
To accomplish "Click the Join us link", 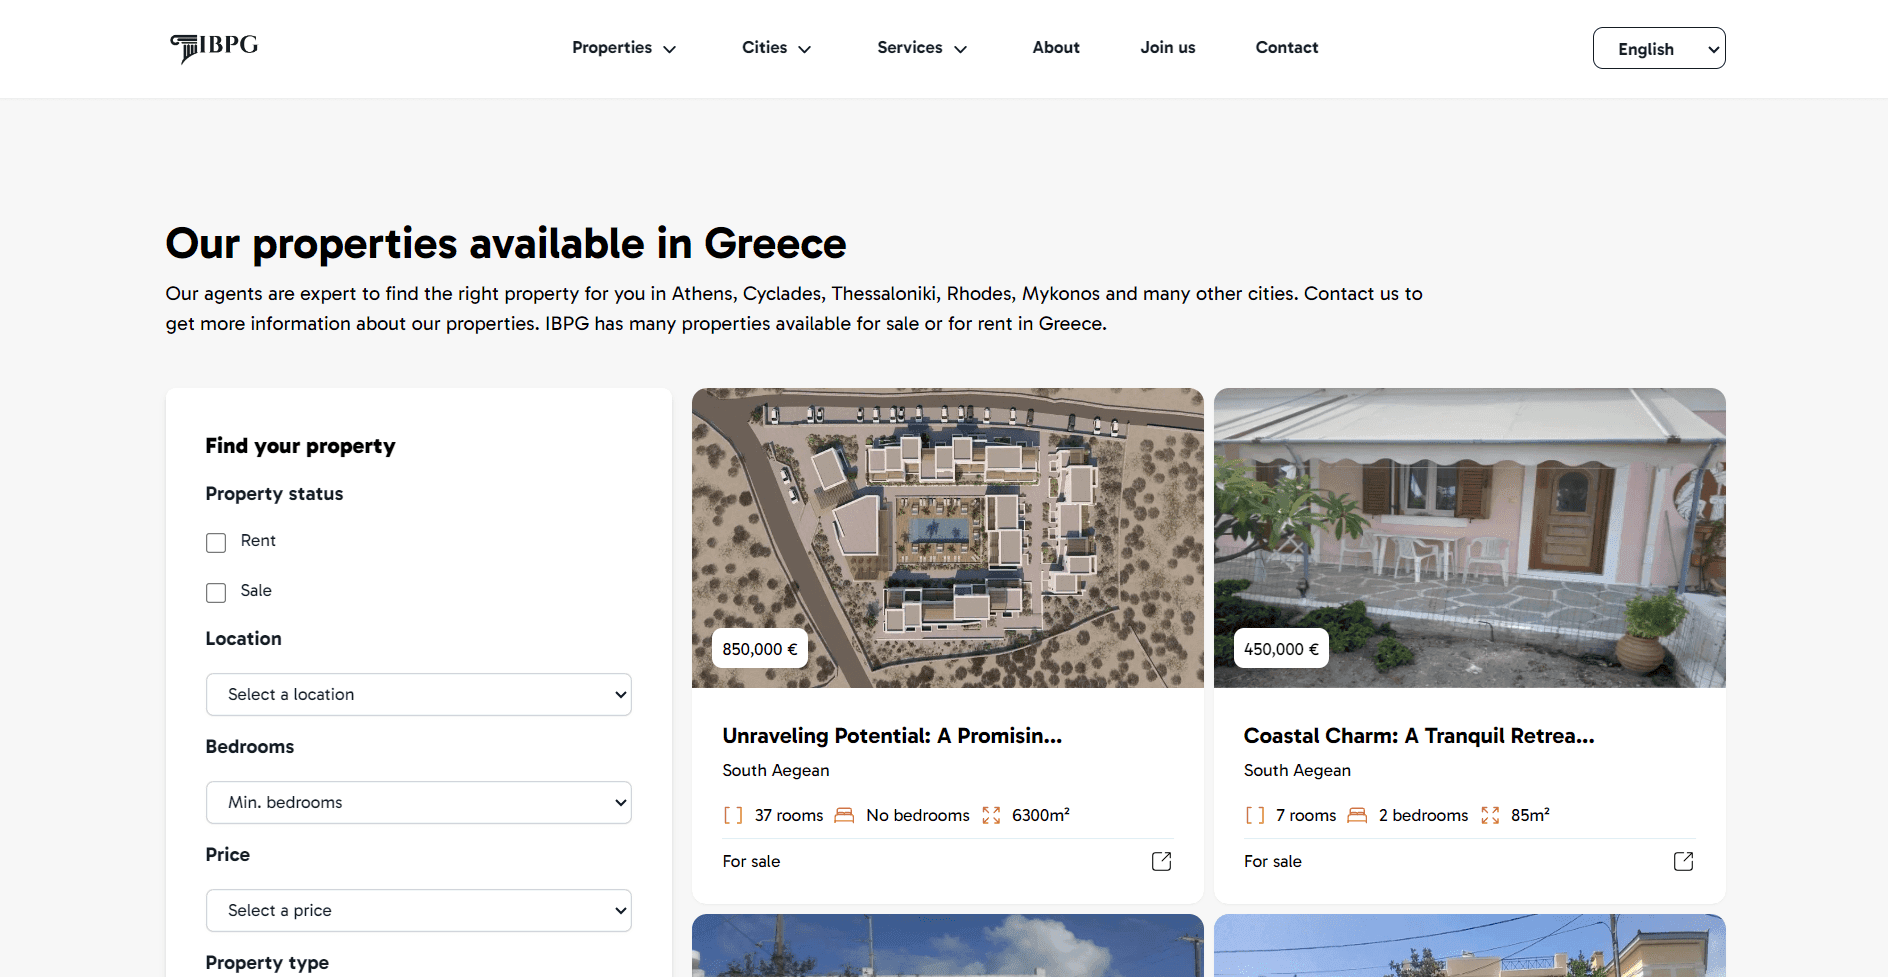I will click(x=1167, y=47).
